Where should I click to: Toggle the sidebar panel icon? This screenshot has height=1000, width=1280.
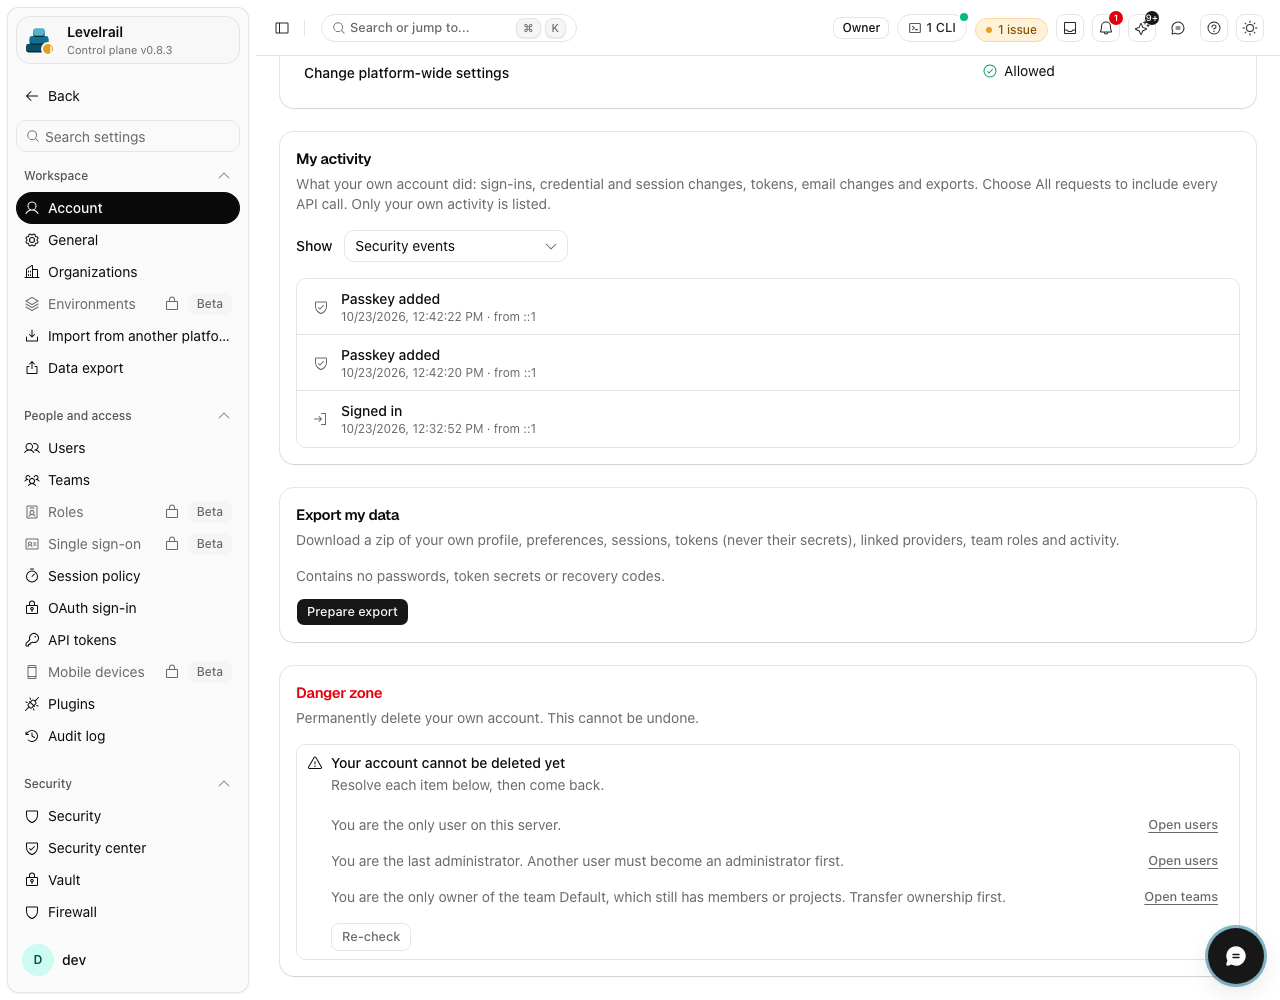point(282,28)
